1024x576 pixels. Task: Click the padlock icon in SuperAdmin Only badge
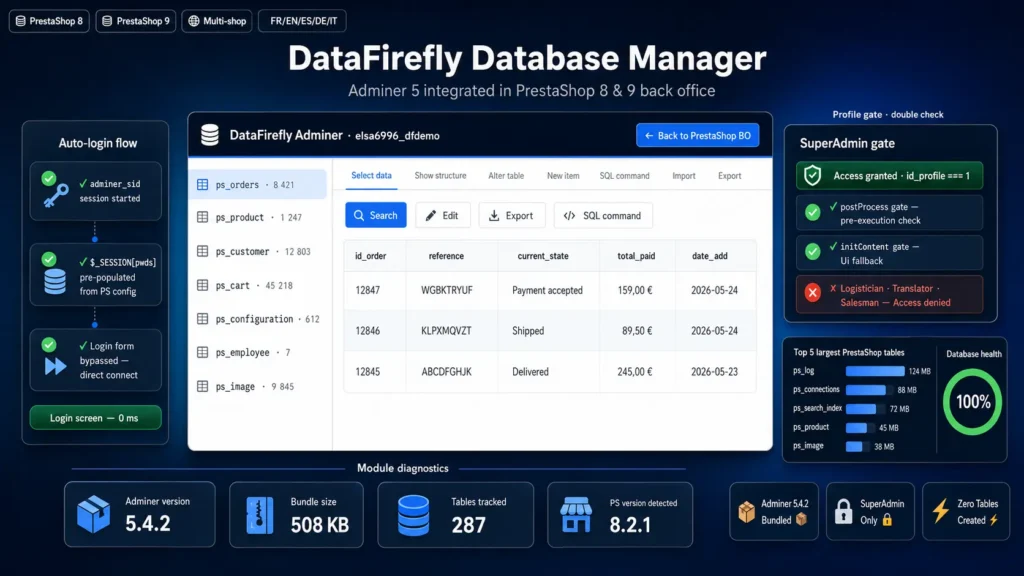(844, 511)
